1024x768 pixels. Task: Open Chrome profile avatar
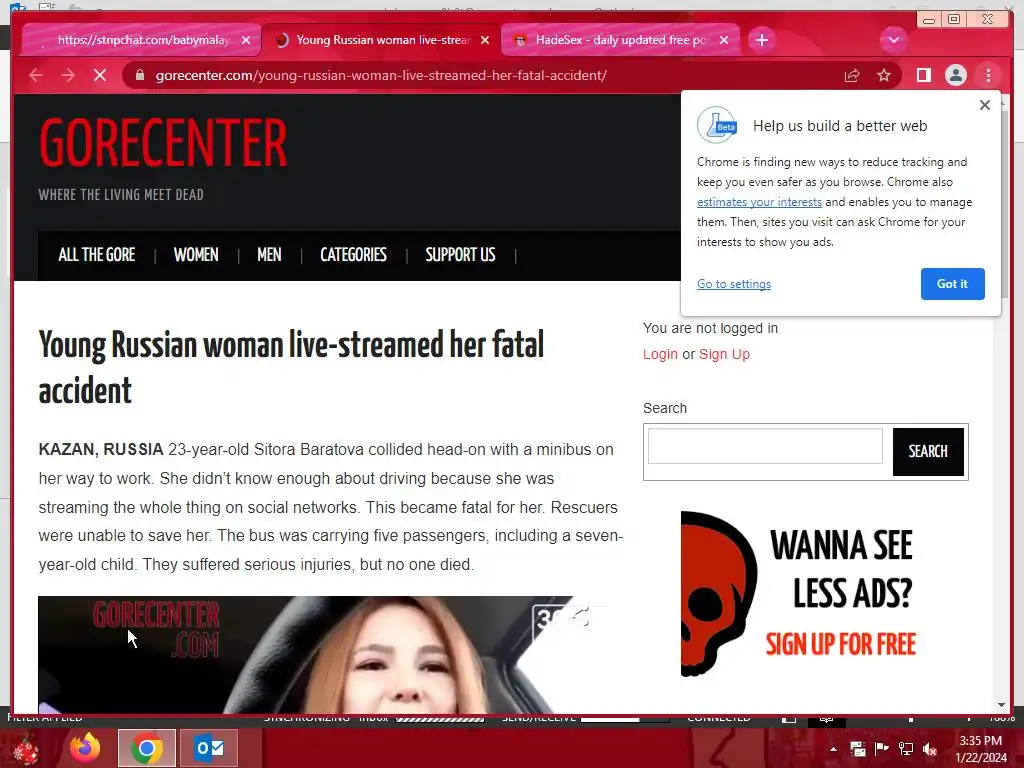(x=955, y=76)
